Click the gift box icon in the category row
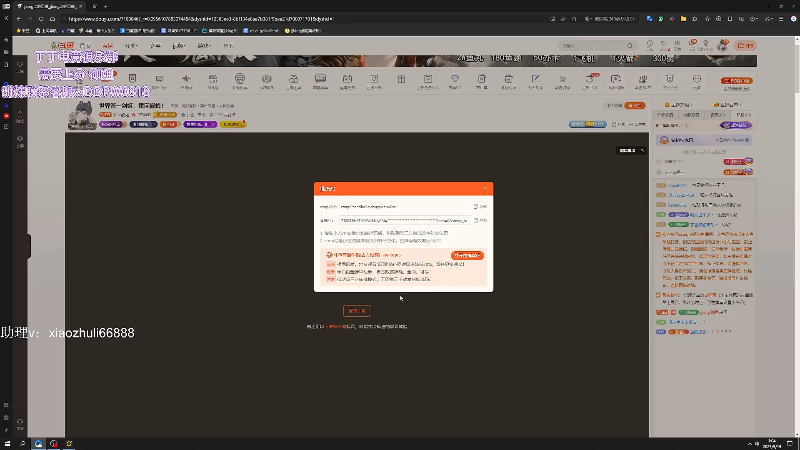Image resolution: width=800 pixels, height=450 pixels. point(401,80)
